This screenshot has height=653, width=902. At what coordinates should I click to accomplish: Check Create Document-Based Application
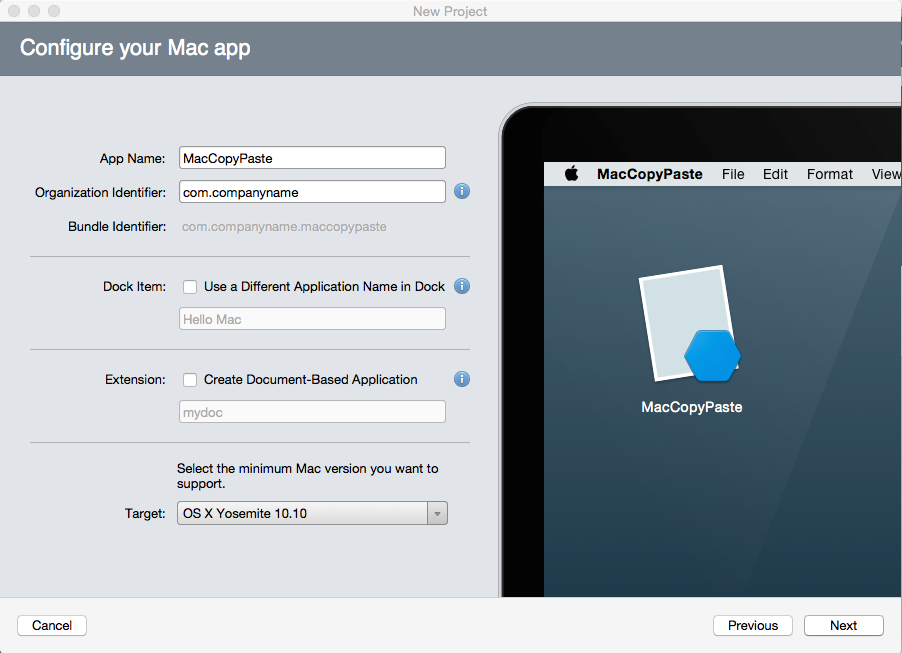coord(190,380)
